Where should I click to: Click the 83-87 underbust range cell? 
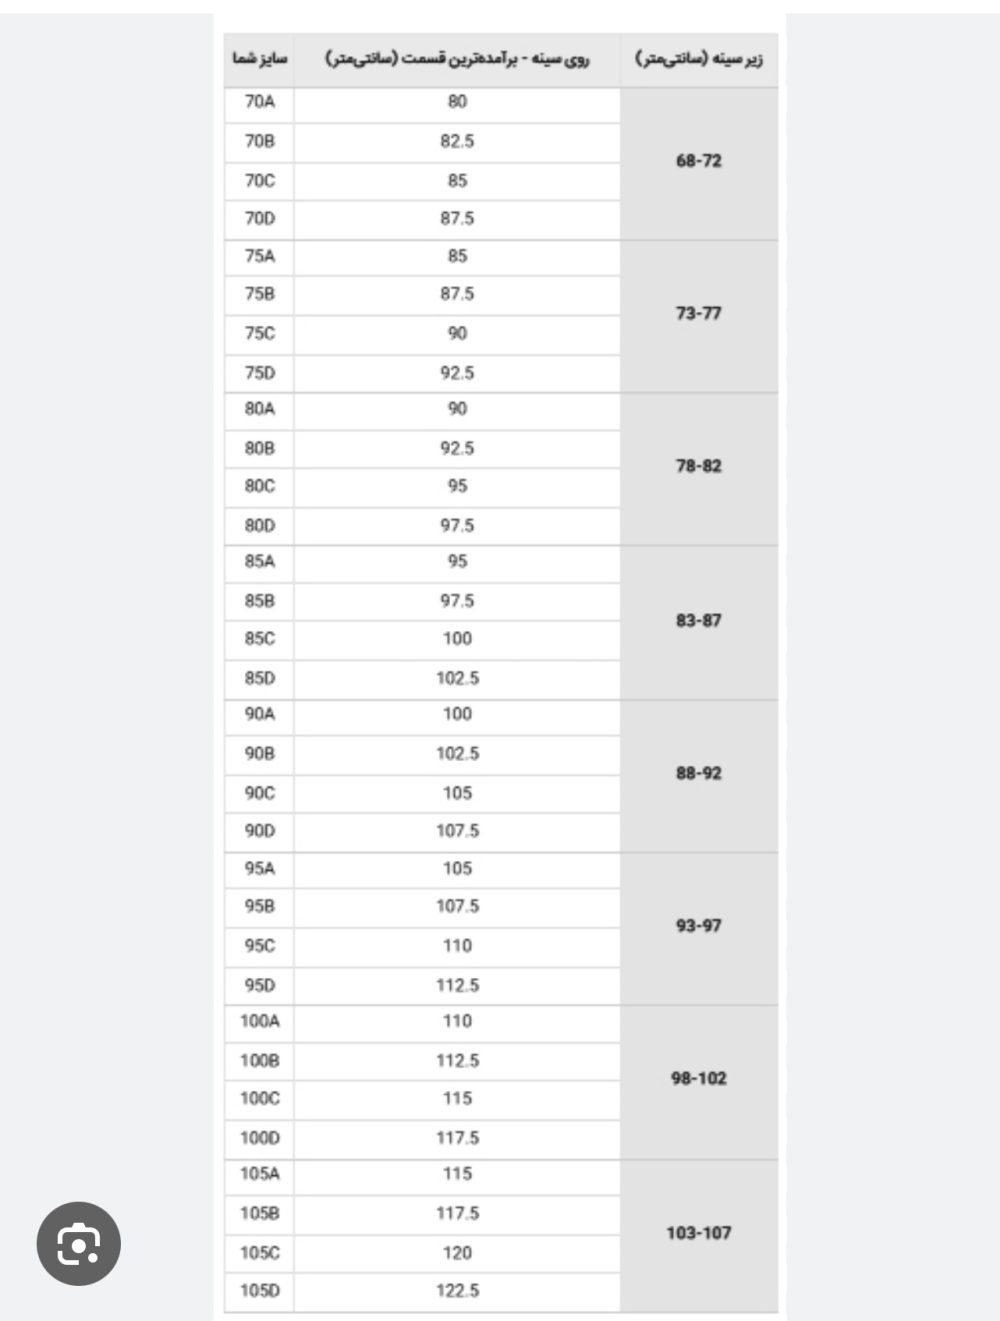(x=698, y=622)
